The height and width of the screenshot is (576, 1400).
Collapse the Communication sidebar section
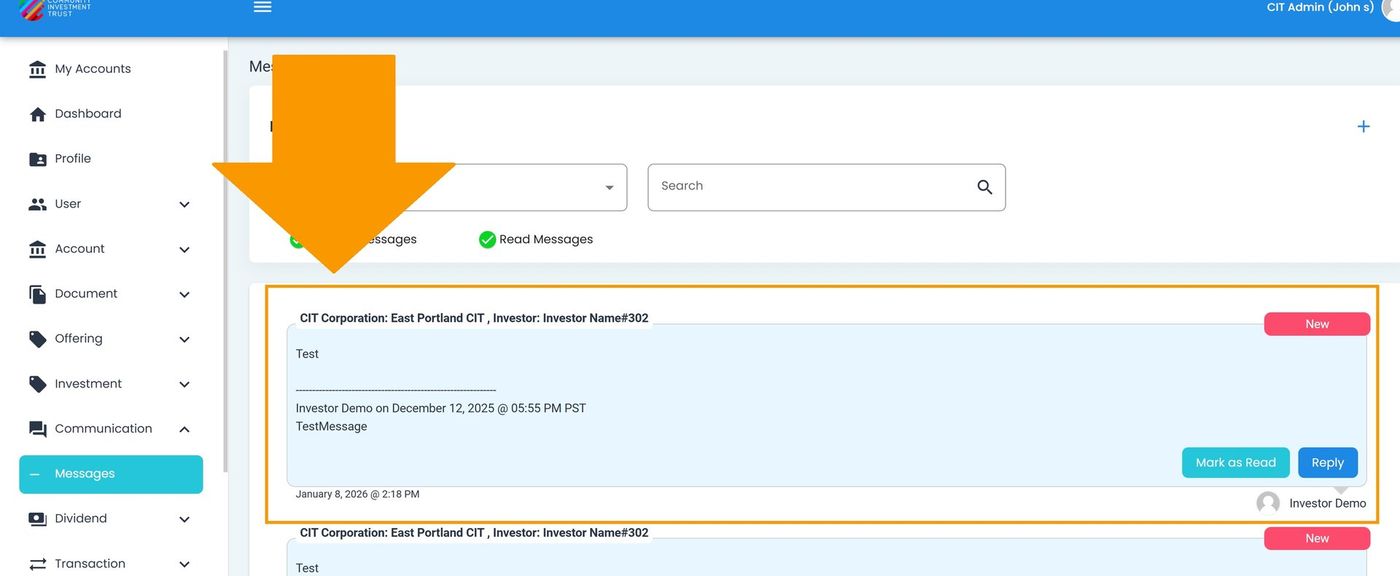coord(184,429)
